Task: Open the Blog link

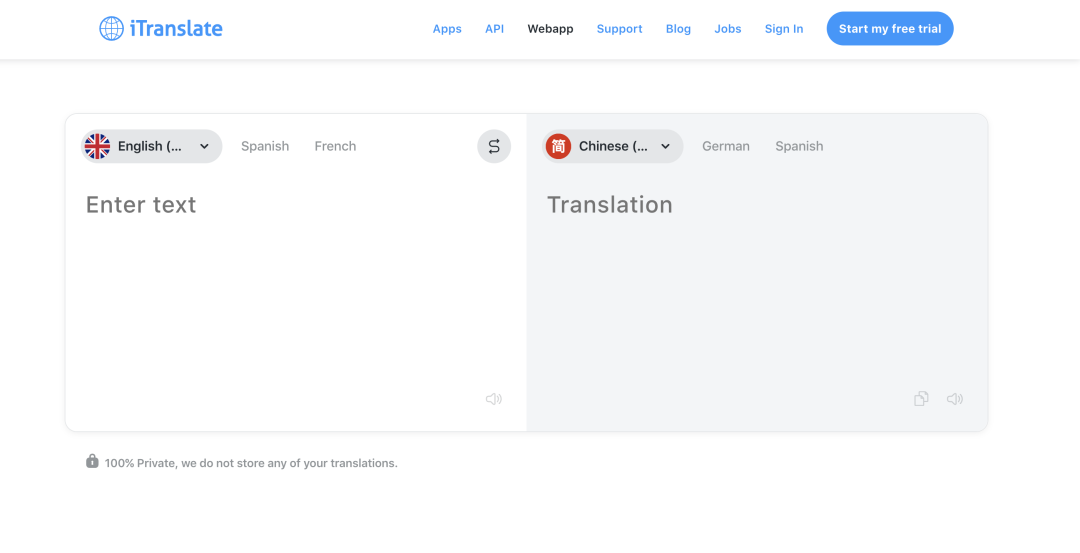Action: [x=678, y=29]
